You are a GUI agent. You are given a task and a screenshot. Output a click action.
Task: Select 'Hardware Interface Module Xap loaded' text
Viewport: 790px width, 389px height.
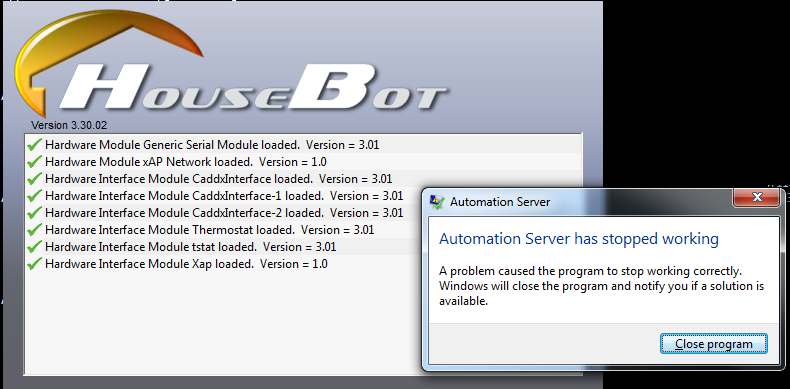[149, 264]
